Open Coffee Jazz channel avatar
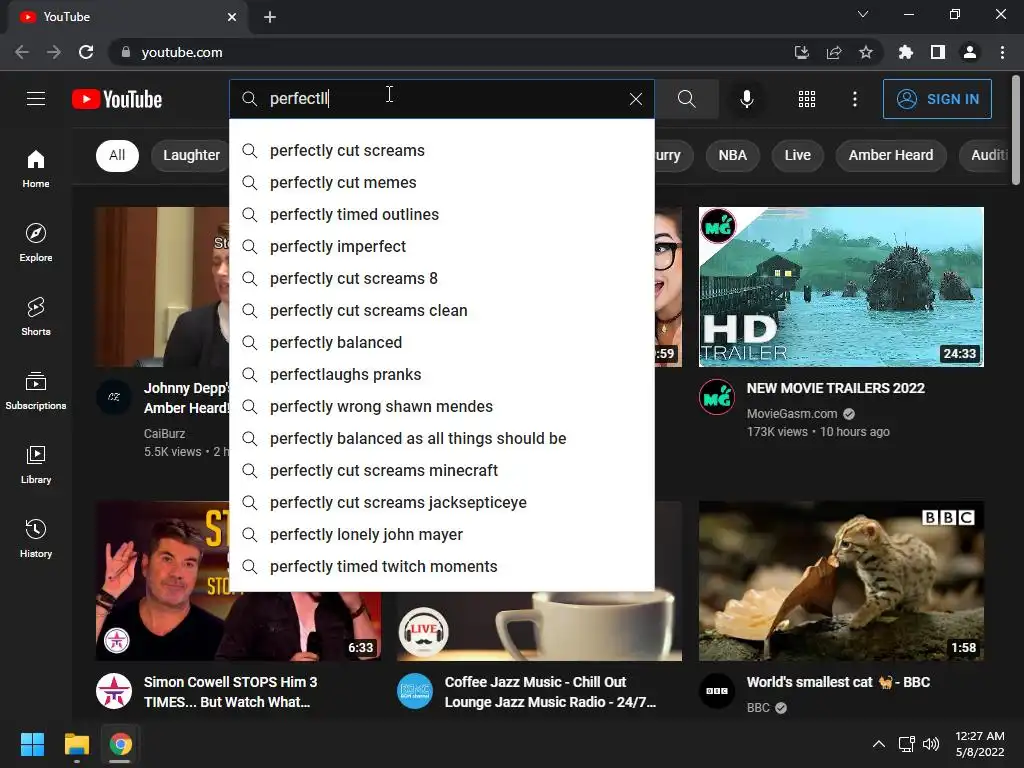The width and height of the screenshot is (1024, 768). (415, 691)
